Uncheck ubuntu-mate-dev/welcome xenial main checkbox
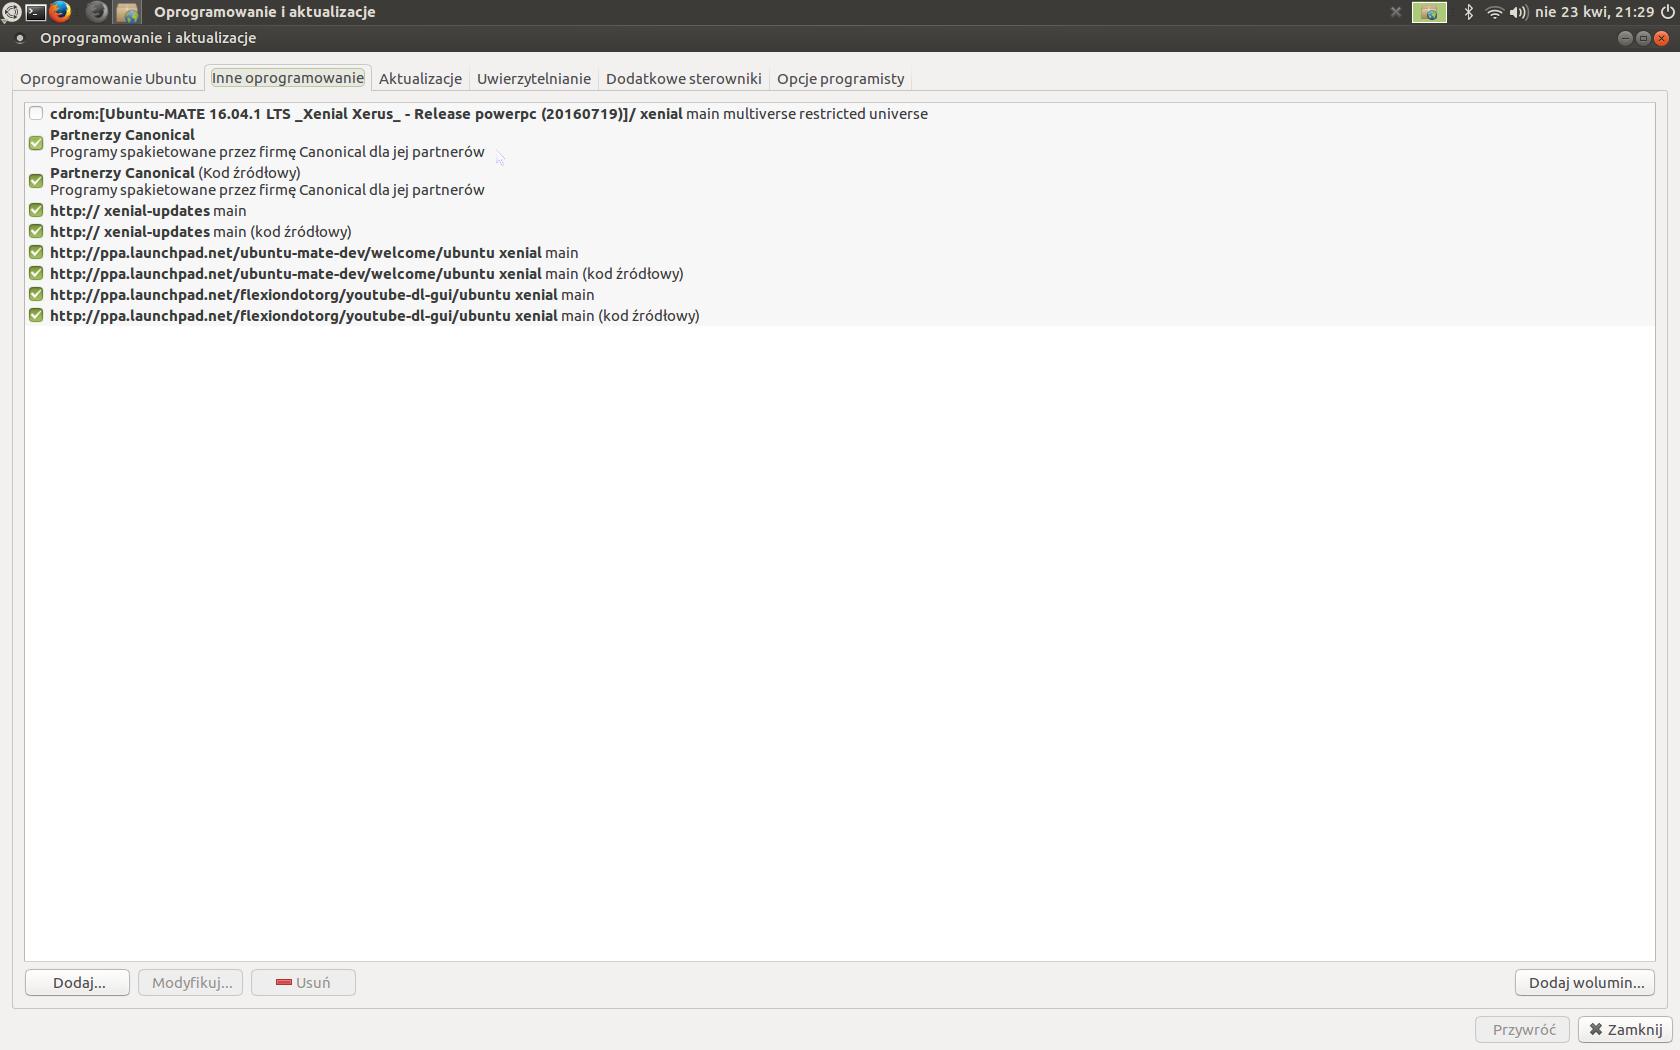 point(36,252)
